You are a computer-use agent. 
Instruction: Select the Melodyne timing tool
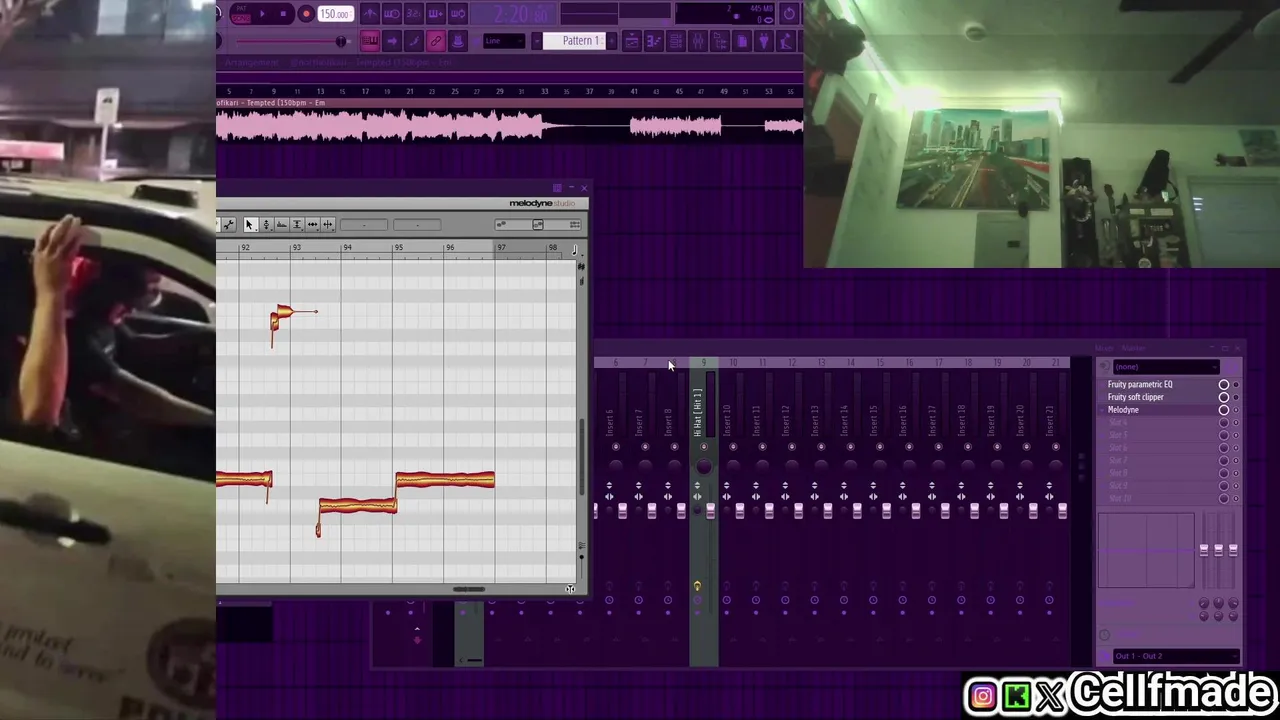pyautogui.click(x=313, y=224)
